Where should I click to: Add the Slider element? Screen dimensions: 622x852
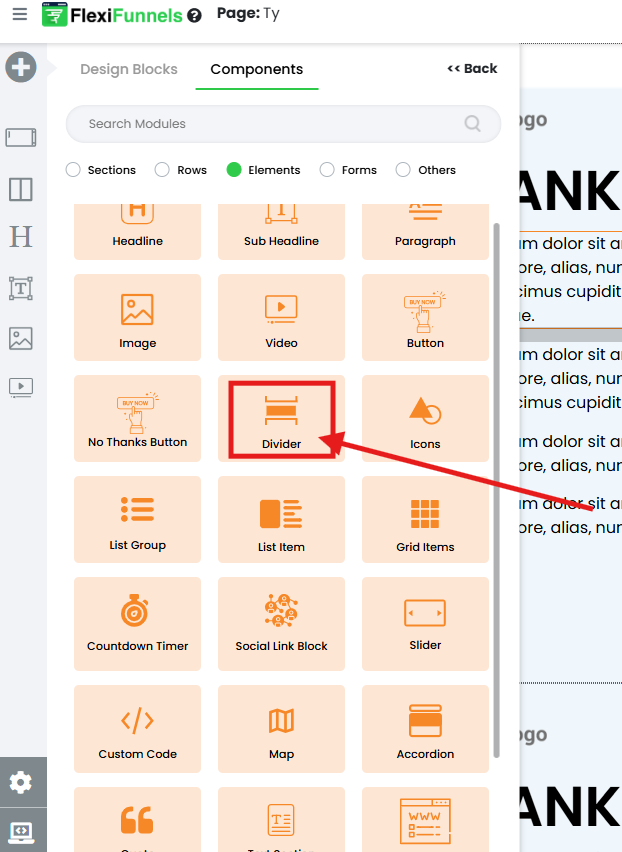click(x=425, y=624)
